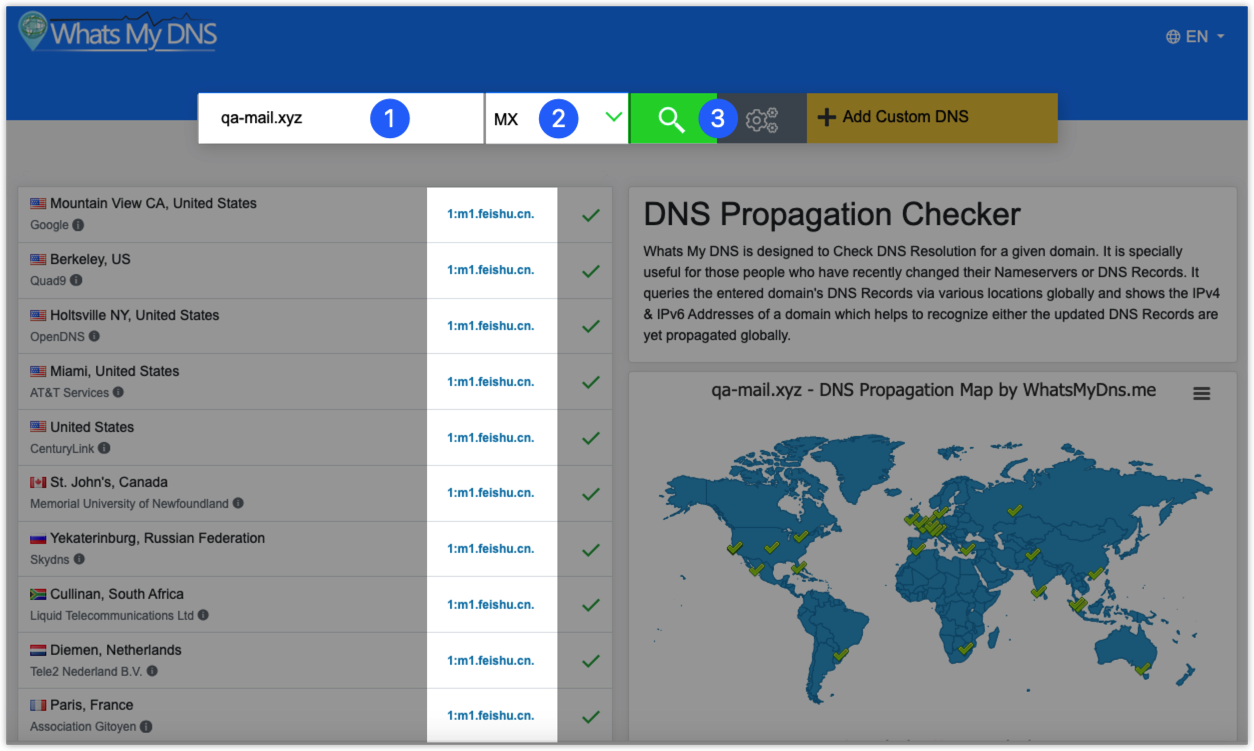Click the "Cullinan, South Africa" location text
1254x751 pixels.
click(x=117, y=594)
